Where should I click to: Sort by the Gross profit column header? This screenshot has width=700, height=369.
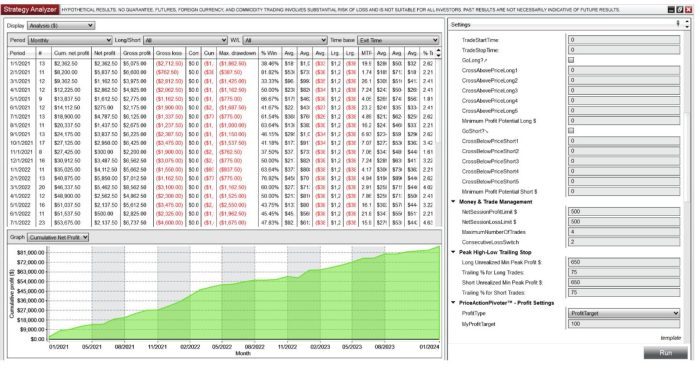[137, 53]
